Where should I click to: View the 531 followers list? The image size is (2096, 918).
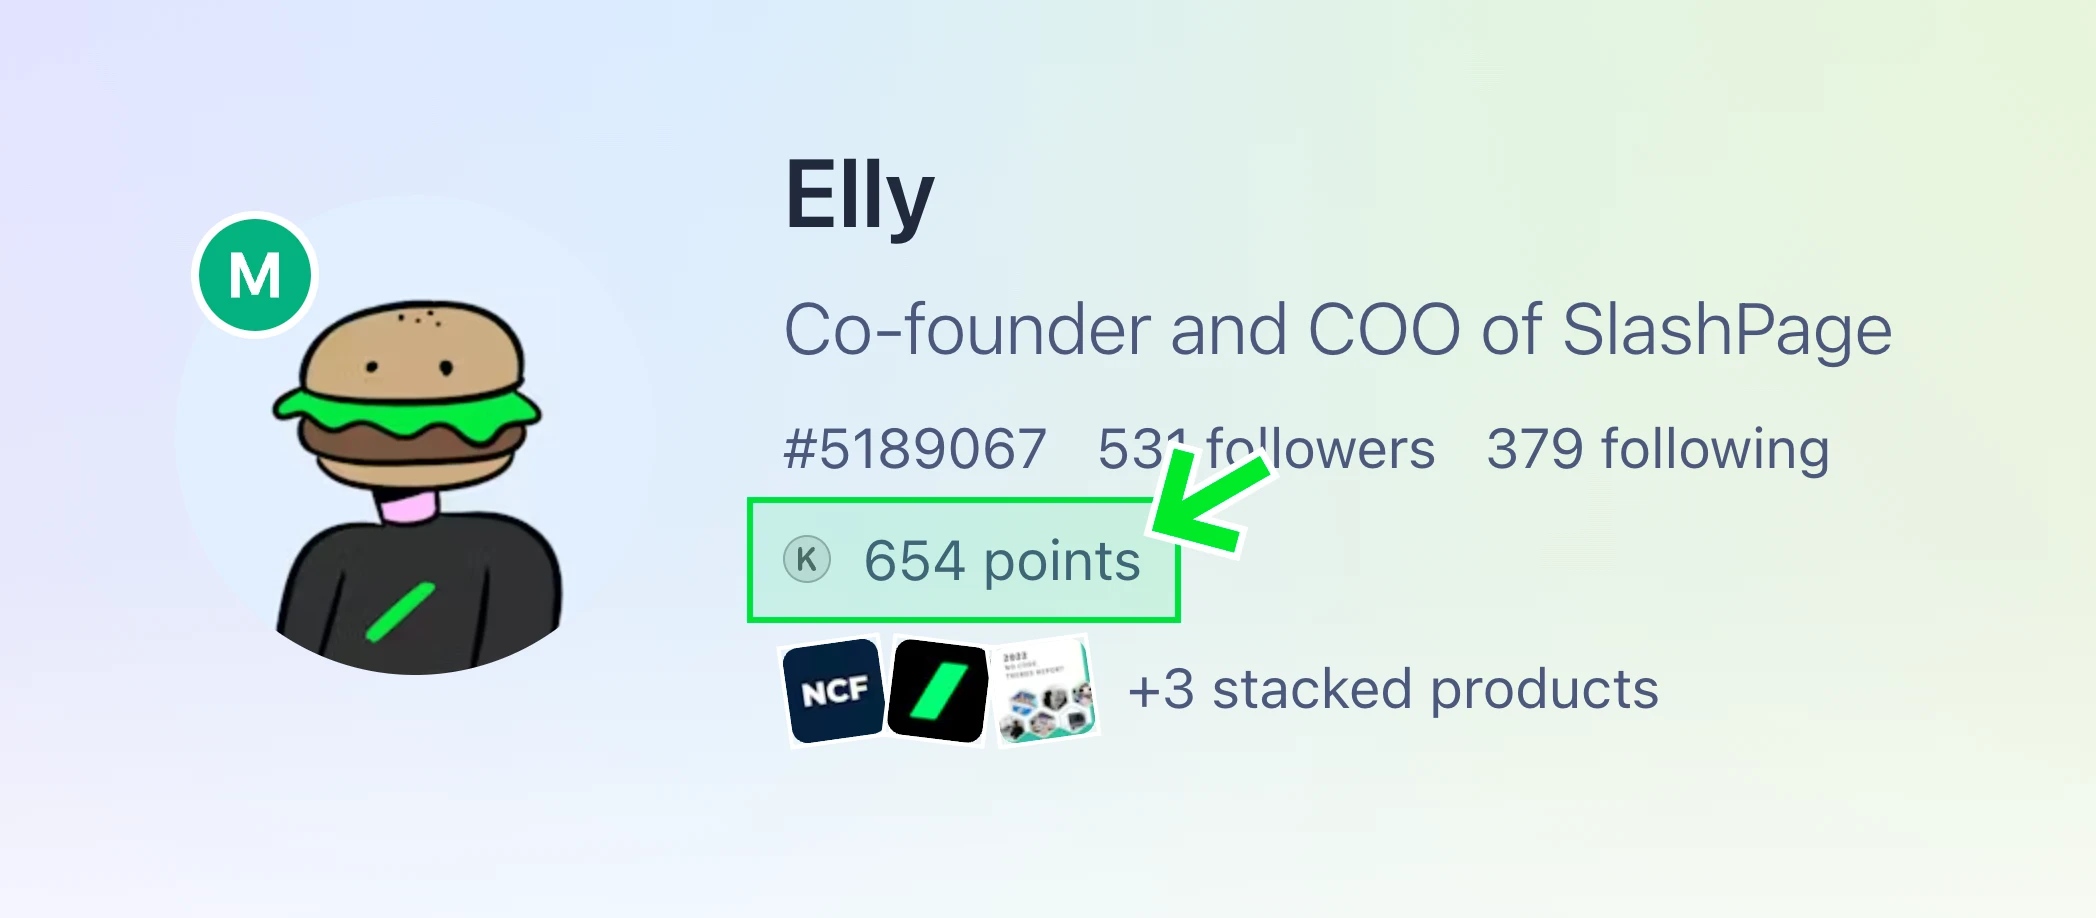[x=1266, y=448]
